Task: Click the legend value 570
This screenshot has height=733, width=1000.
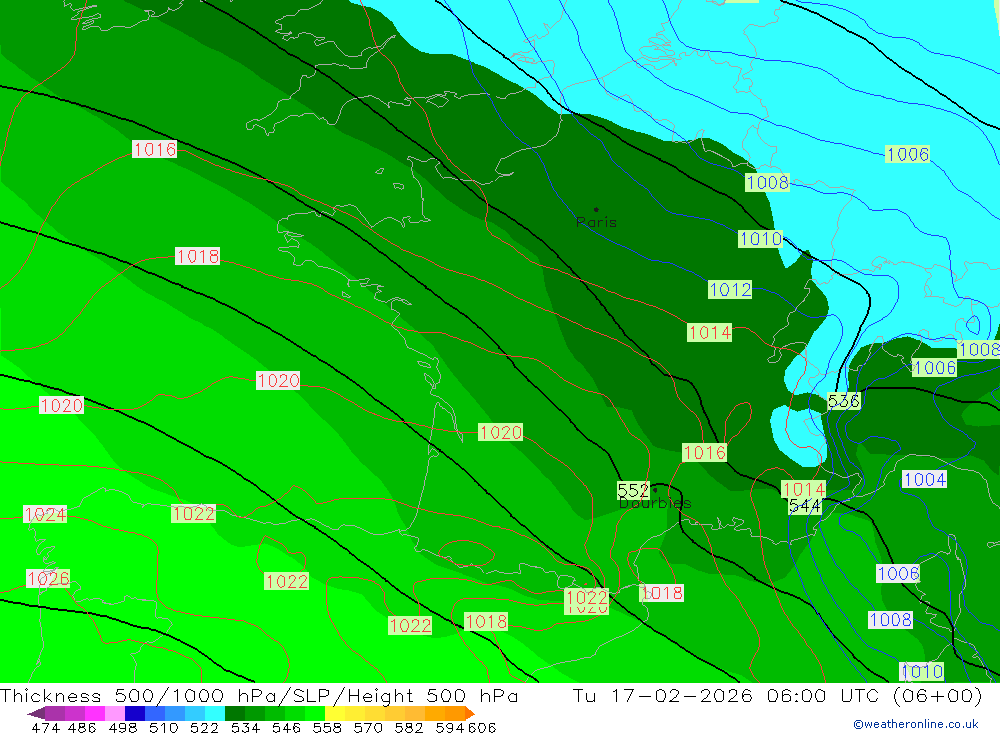Action: coord(368,727)
